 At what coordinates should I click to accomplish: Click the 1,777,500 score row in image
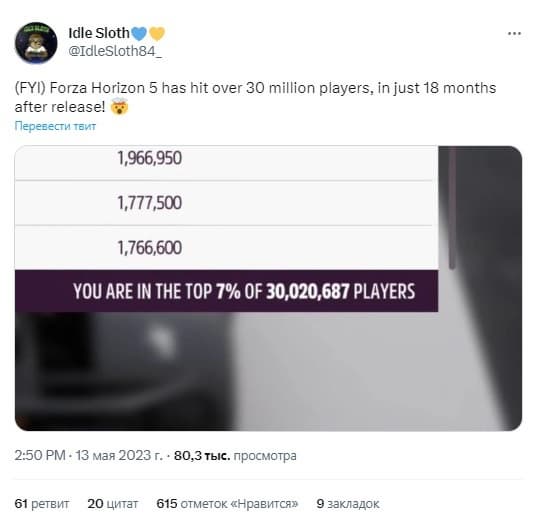click(x=226, y=203)
